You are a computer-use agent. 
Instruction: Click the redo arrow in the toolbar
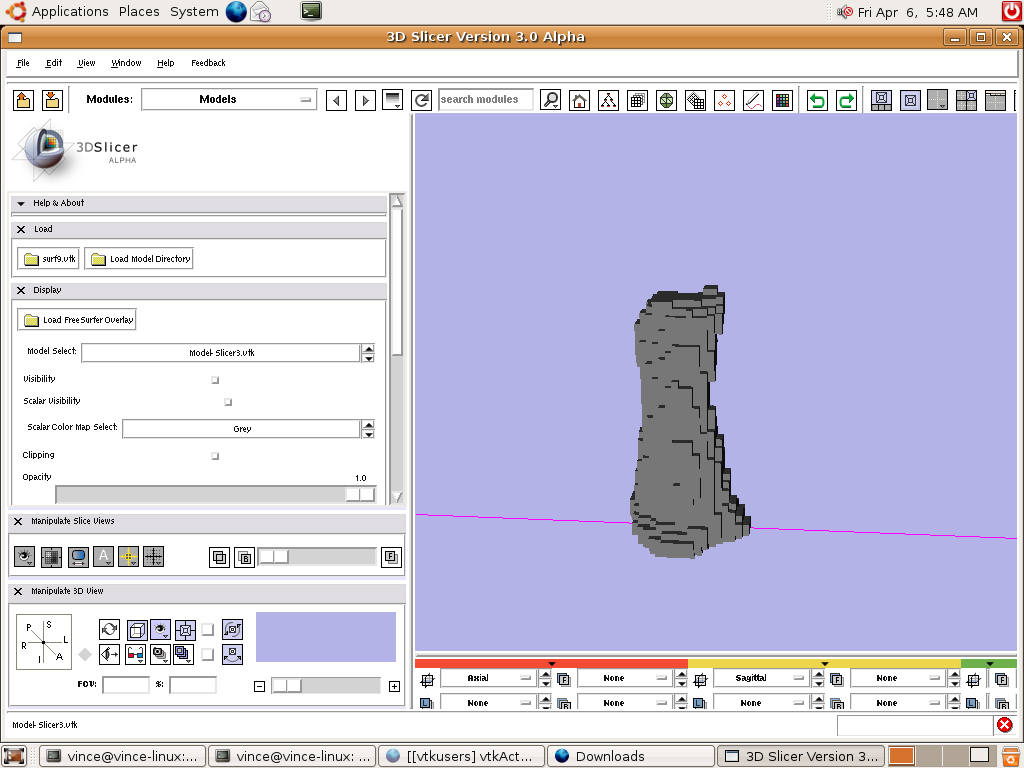[846, 100]
